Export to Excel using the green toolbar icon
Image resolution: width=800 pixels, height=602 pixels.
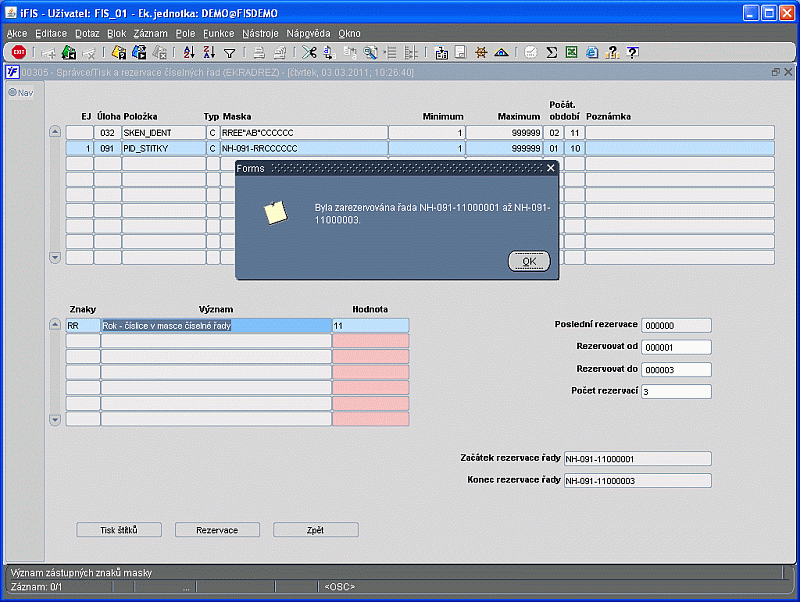pyautogui.click(x=571, y=52)
